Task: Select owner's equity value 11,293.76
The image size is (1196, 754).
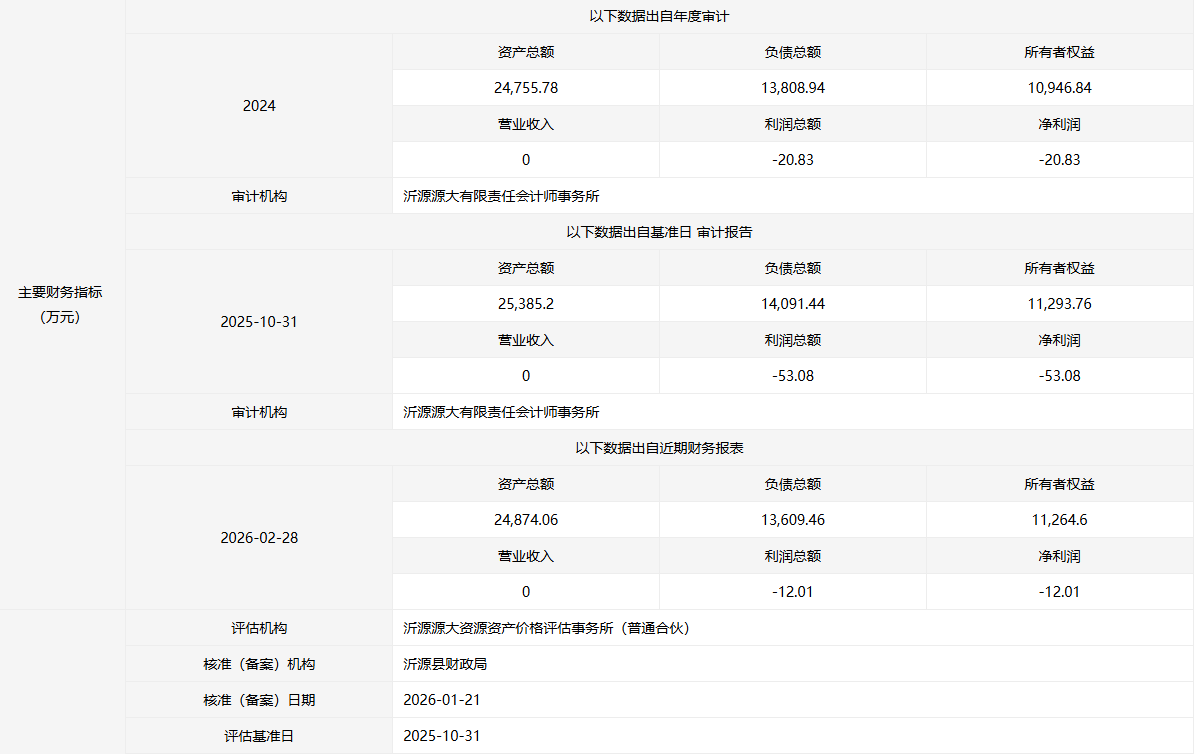Action: (x=1059, y=304)
